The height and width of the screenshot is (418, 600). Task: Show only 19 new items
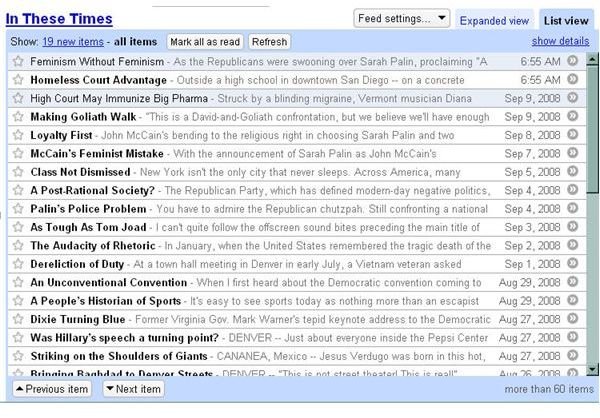tap(73, 41)
